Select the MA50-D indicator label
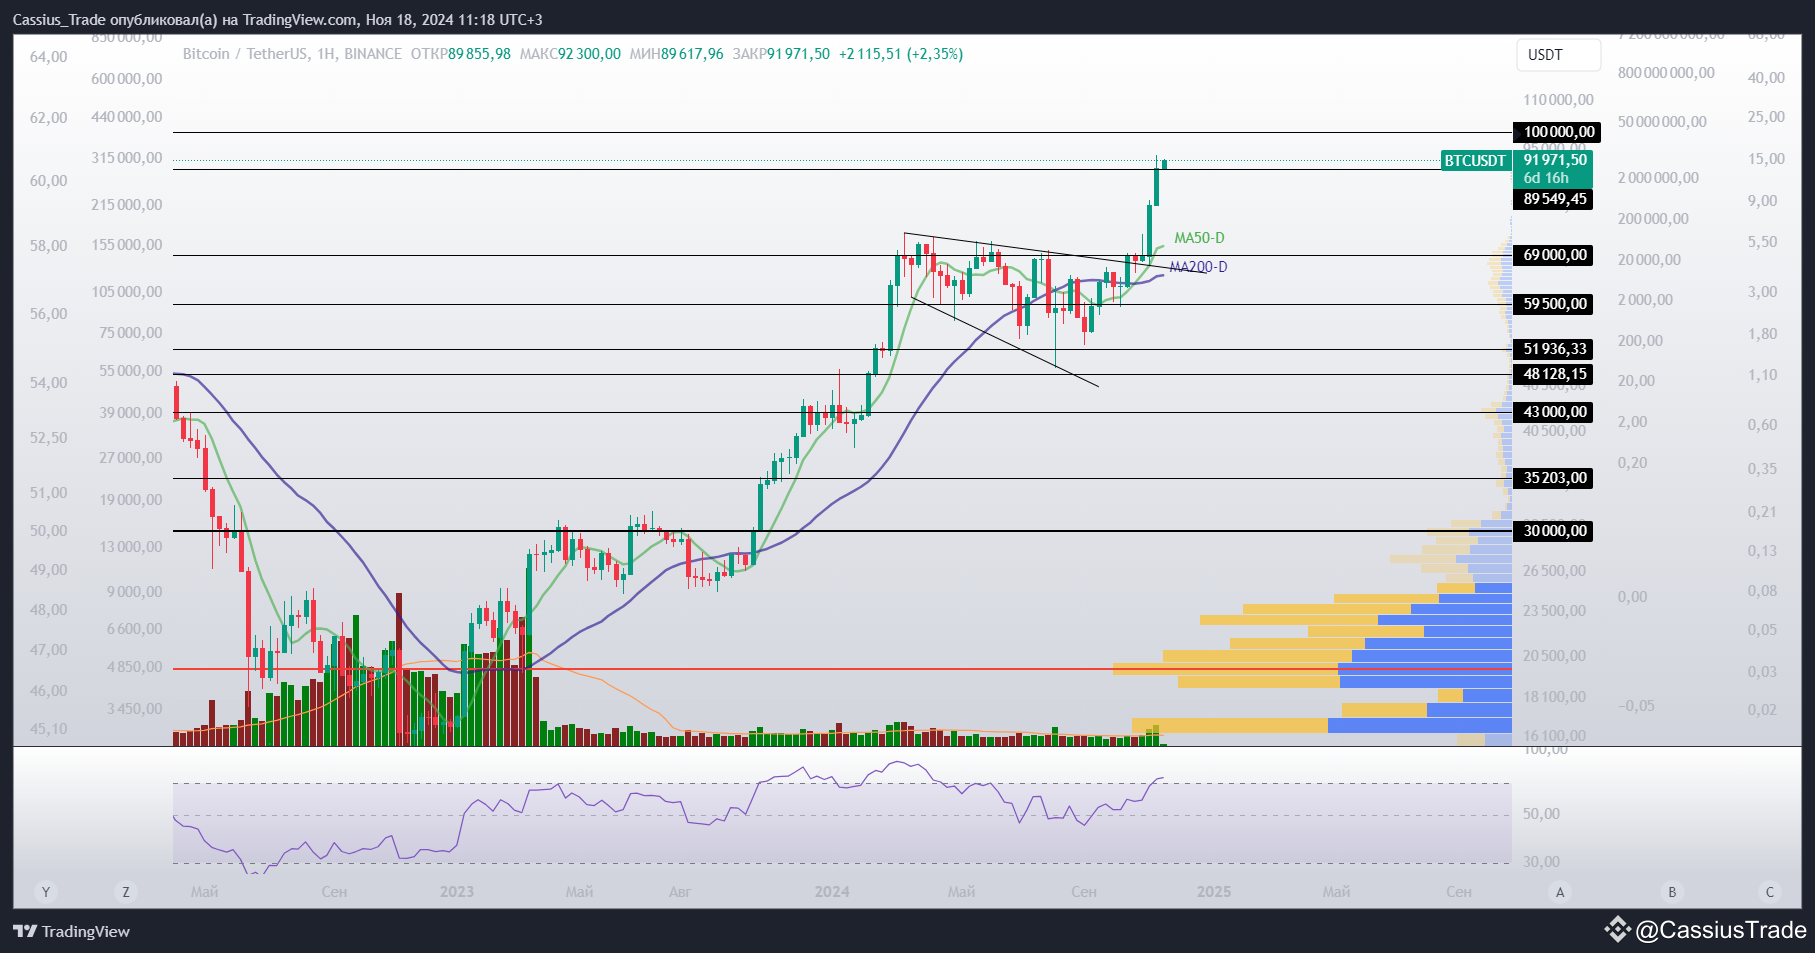The width and height of the screenshot is (1815, 953). tap(1199, 238)
